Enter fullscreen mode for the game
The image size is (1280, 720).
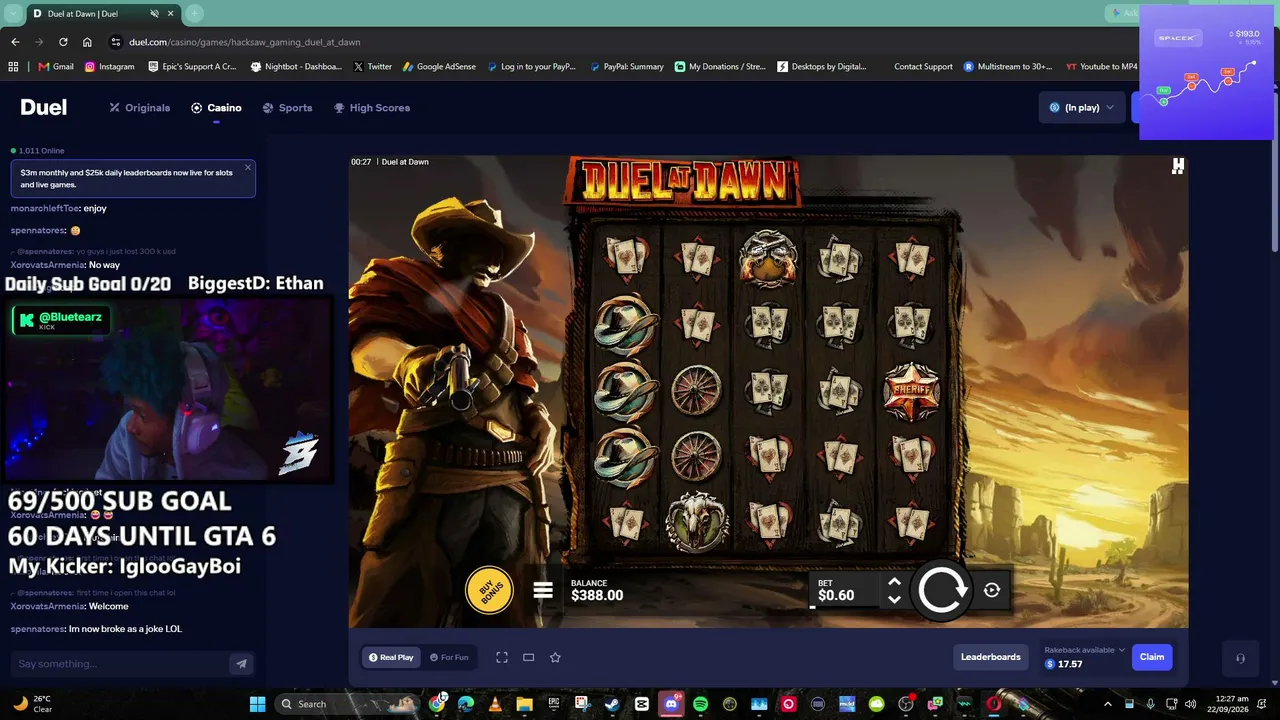coord(502,657)
